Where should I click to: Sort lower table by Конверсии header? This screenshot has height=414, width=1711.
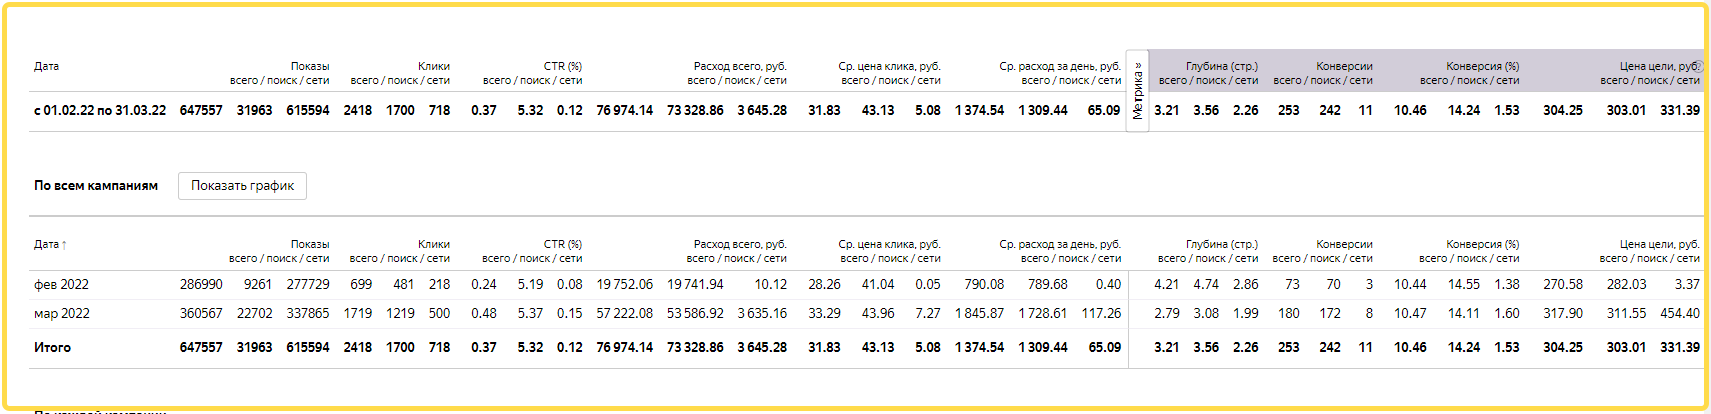coord(1344,244)
